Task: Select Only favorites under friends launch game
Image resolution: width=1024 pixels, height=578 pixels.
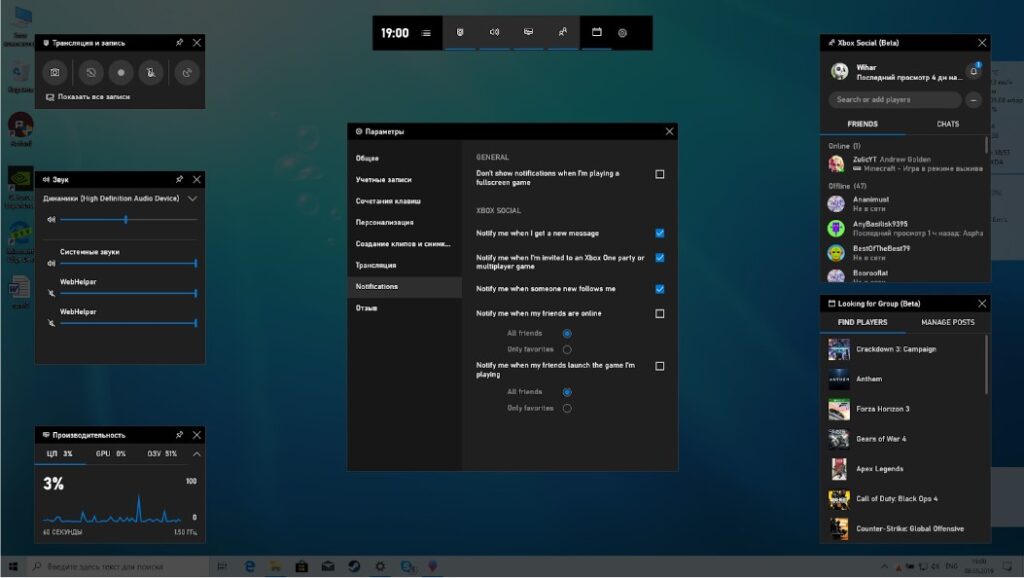Action: click(567, 409)
